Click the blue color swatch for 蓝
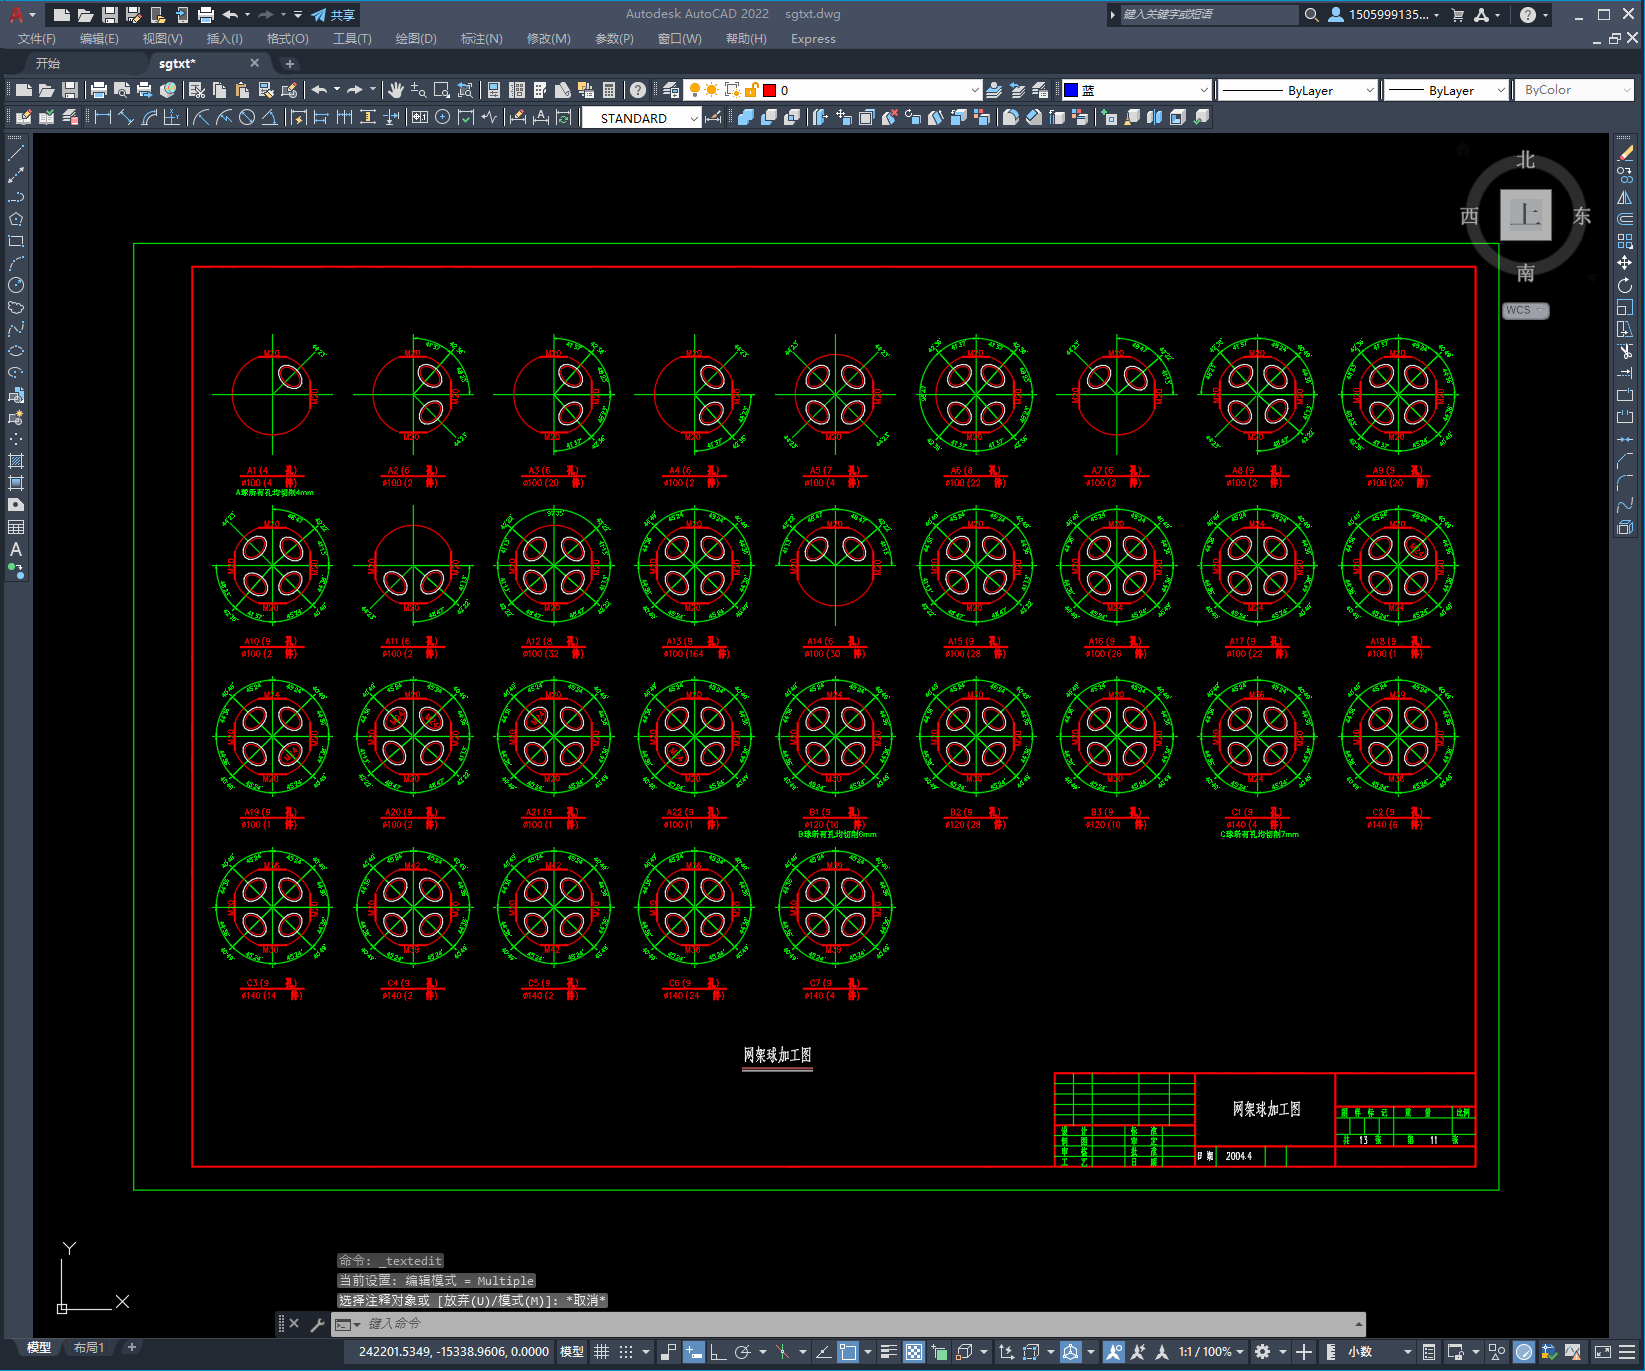The width and height of the screenshot is (1645, 1371). (x=1071, y=90)
